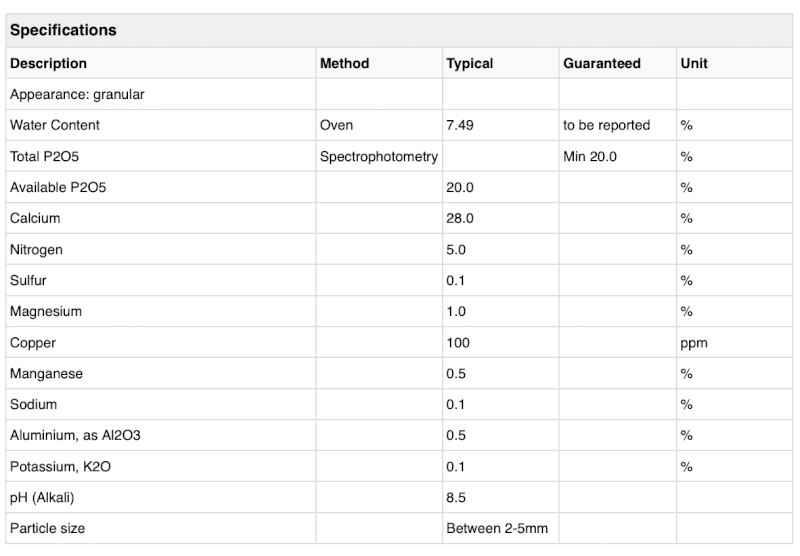Select the Description column header
The width and height of the screenshot is (800, 556).
point(48,63)
